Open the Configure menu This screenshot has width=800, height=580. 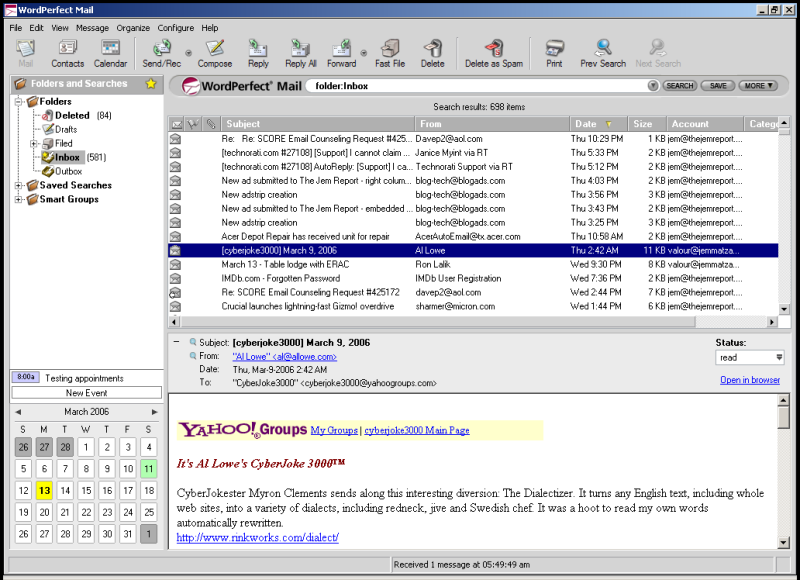[x=176, y=28]
